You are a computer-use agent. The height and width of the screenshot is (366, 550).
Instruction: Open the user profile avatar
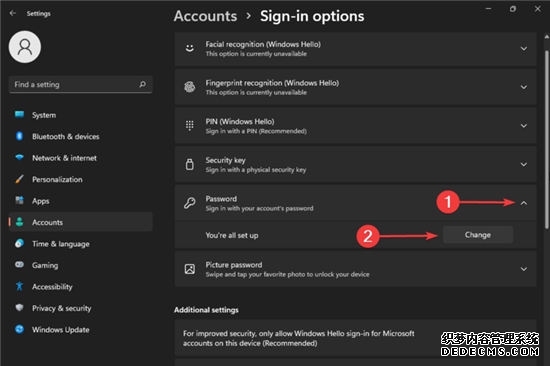coord(25,47)
